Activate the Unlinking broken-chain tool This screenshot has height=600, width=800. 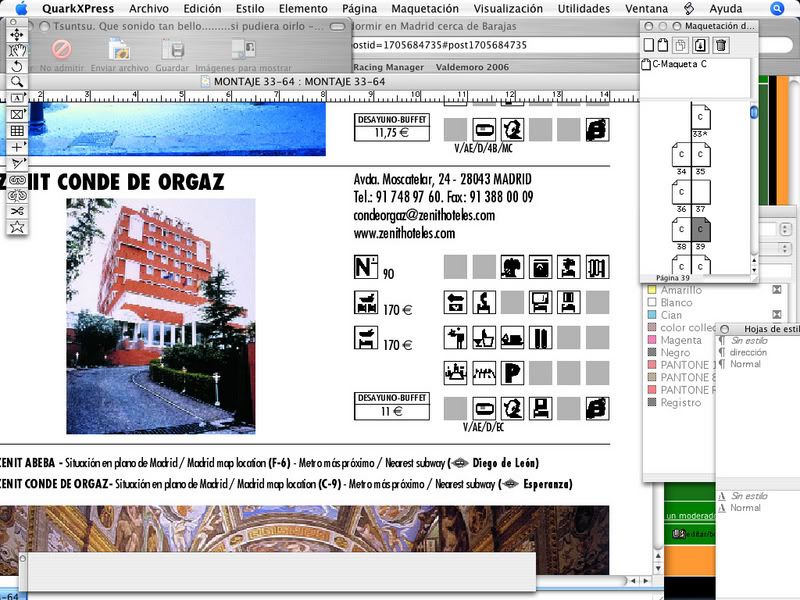[17, 195]
